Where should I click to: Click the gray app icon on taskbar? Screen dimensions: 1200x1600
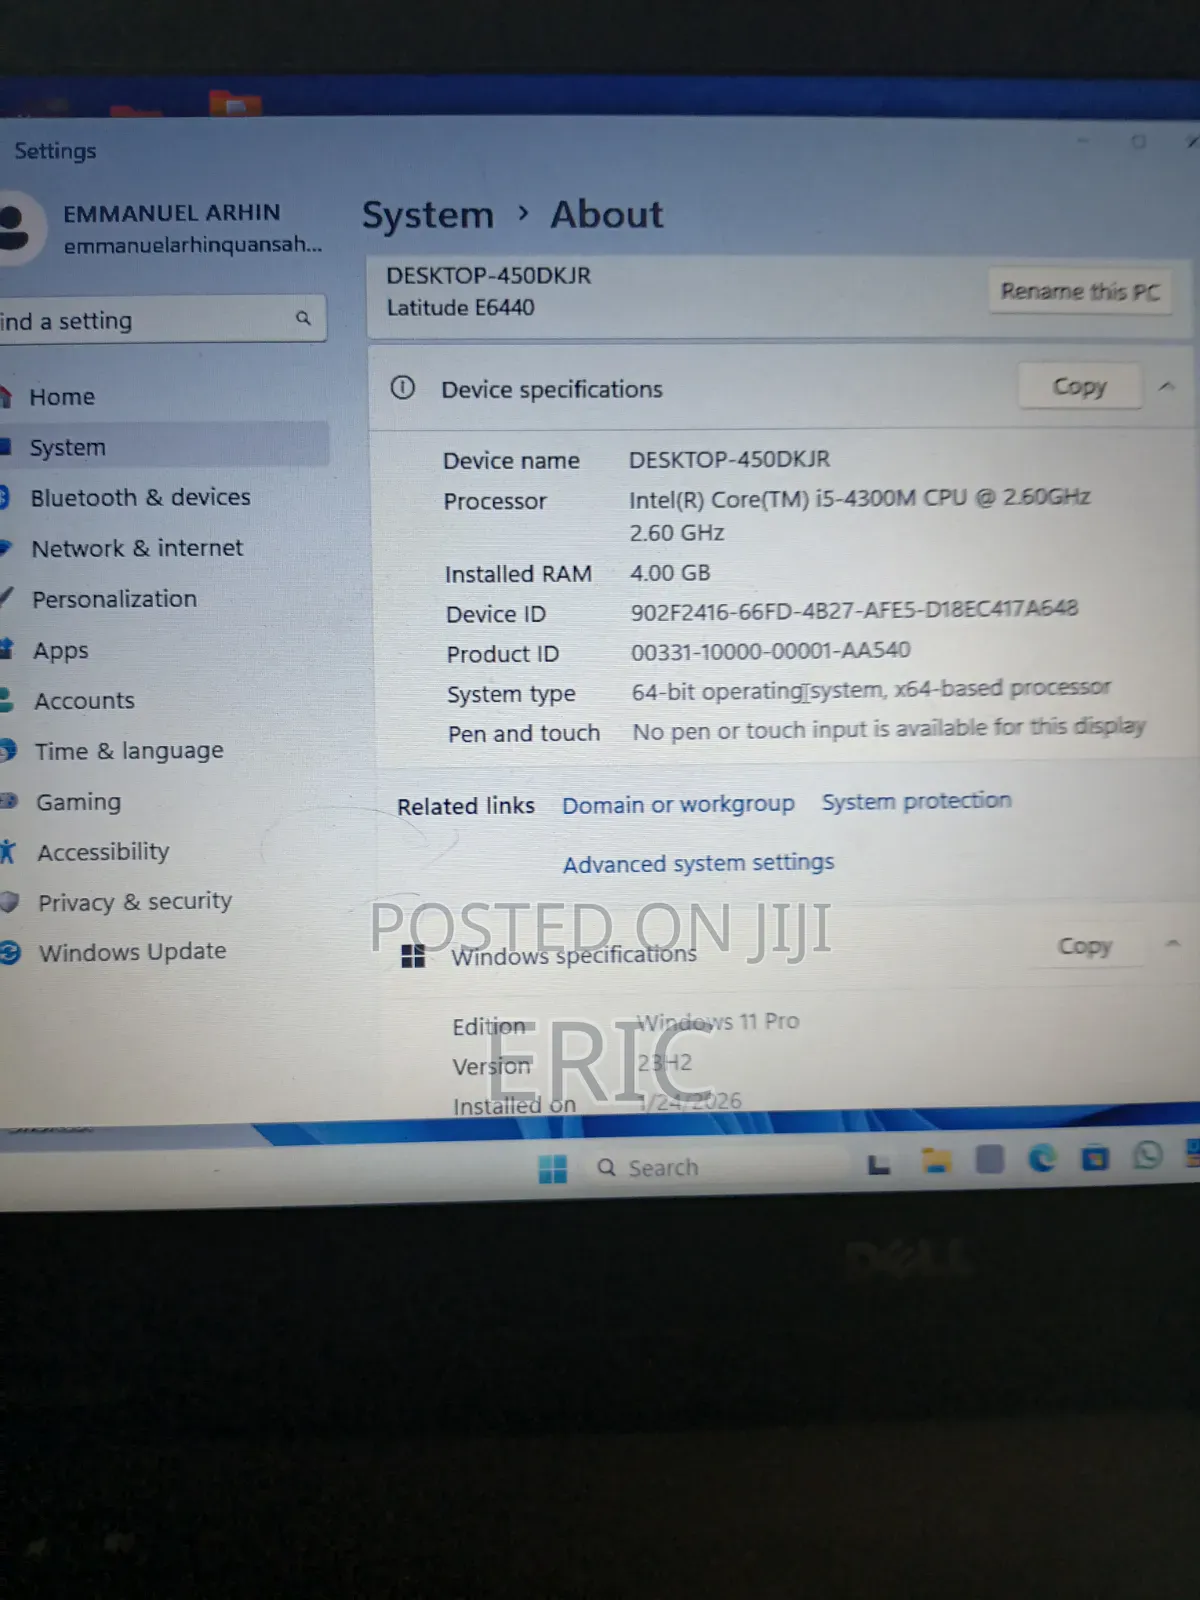pyautogui.click(x=989, y=1159)
